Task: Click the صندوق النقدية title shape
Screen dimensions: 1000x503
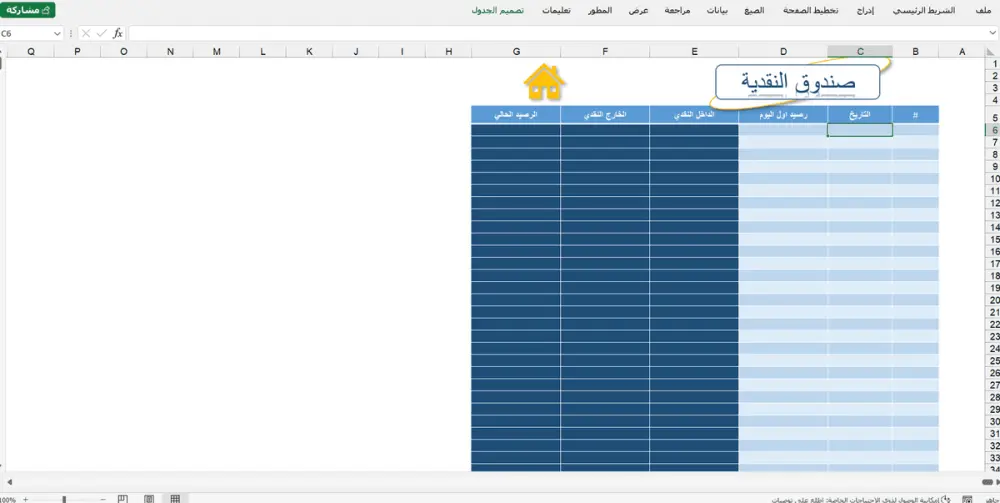Action: coord(797,82)
